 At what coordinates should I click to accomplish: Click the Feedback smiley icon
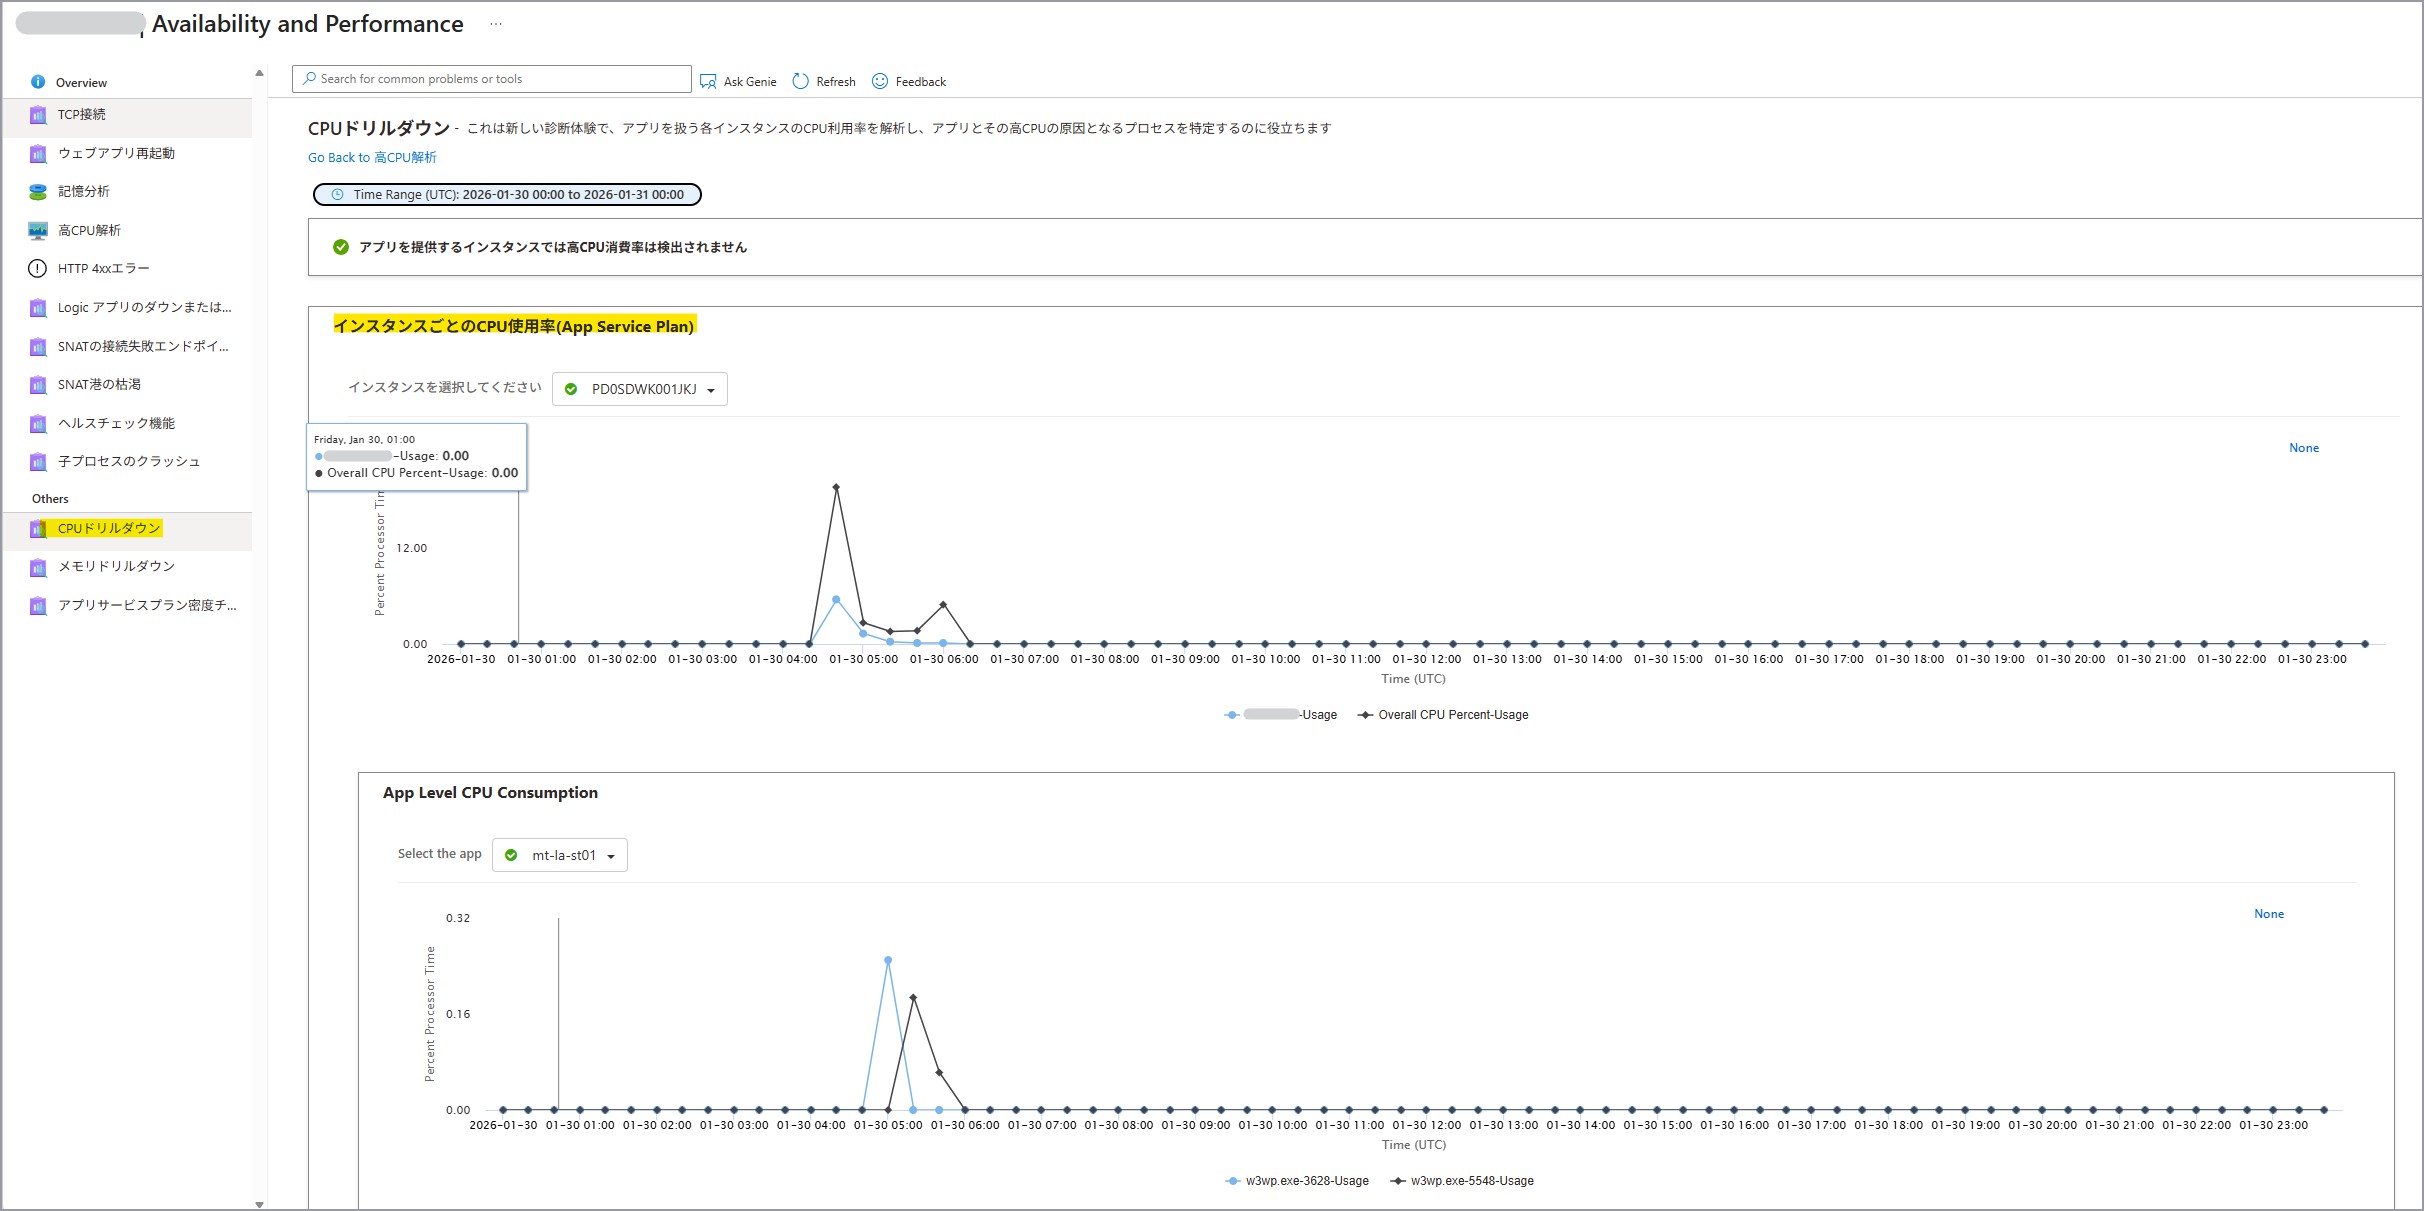pos(880,81)
